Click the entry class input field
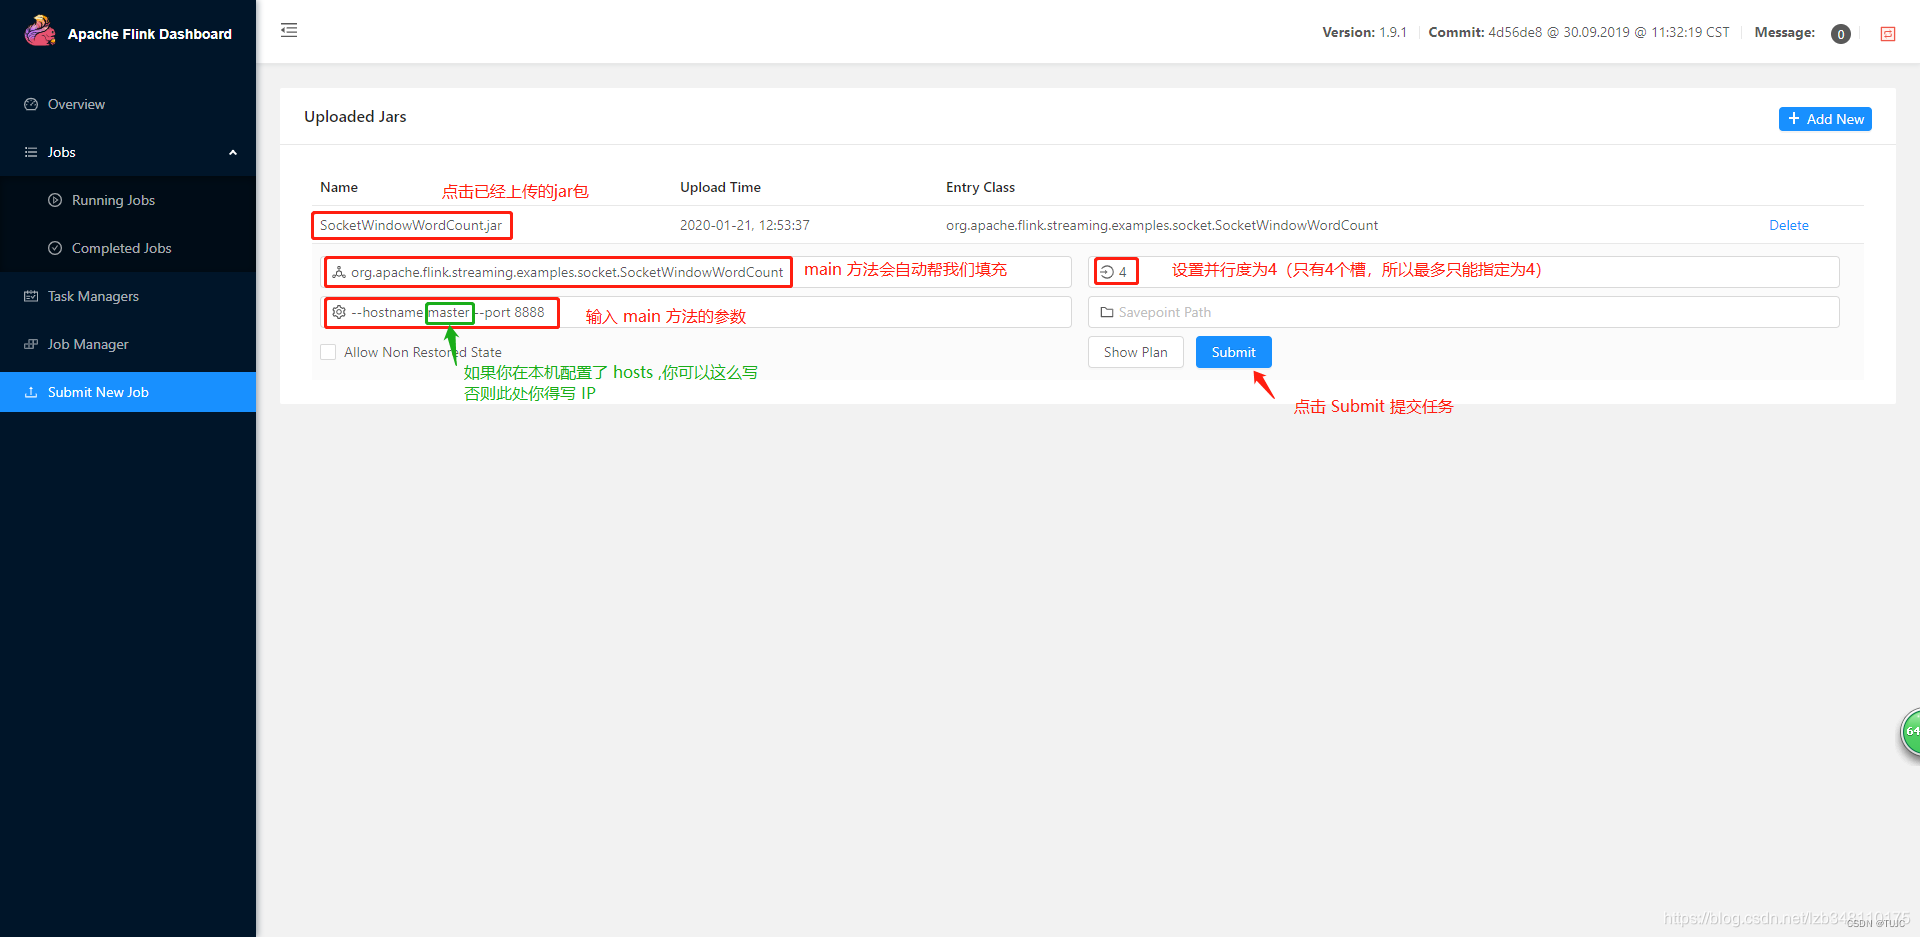Viewport: 1920px width, 937px height. pos(696,272)
